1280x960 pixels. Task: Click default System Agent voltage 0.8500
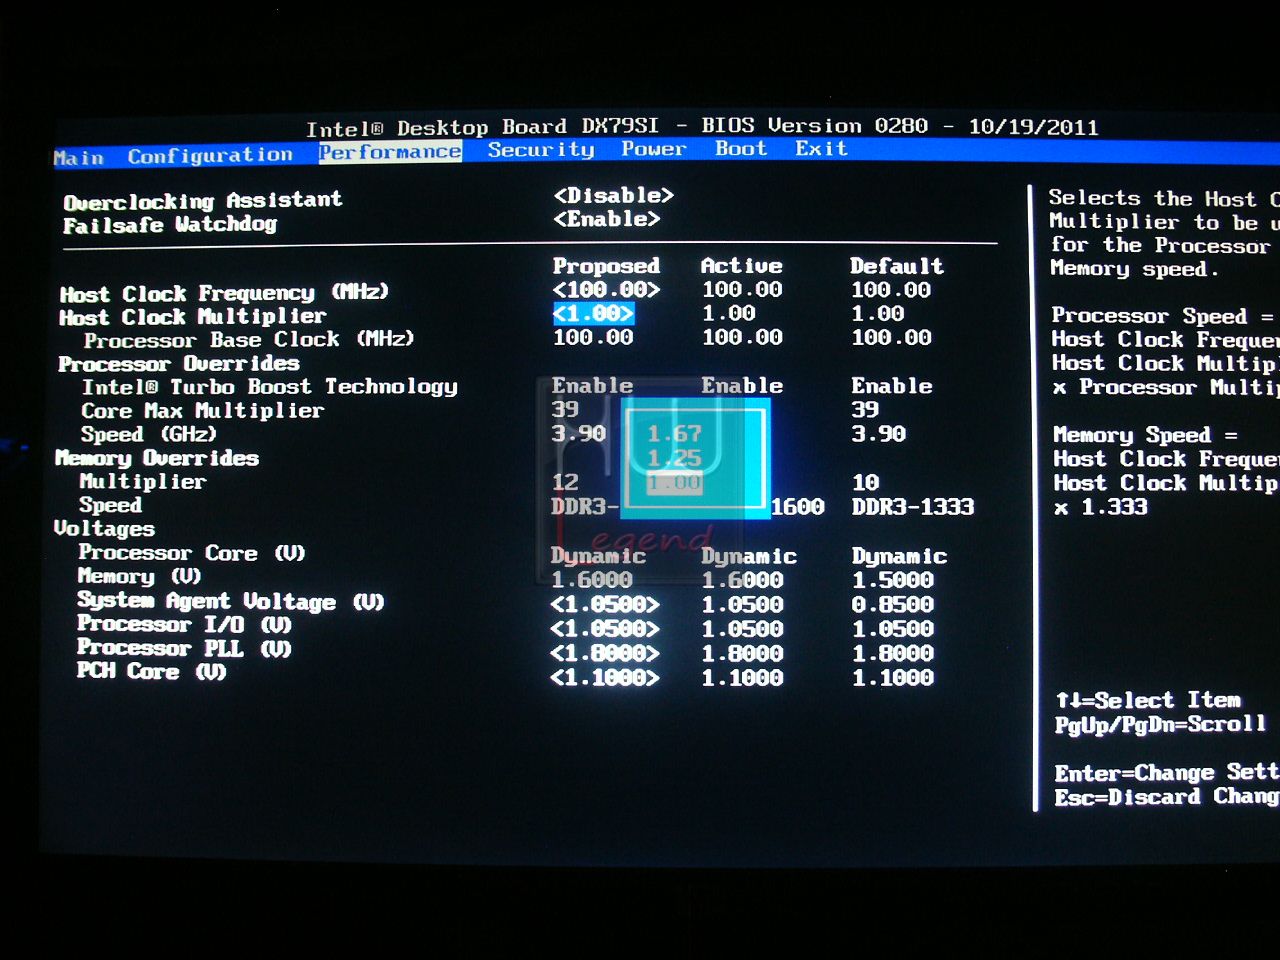(893, 605)
